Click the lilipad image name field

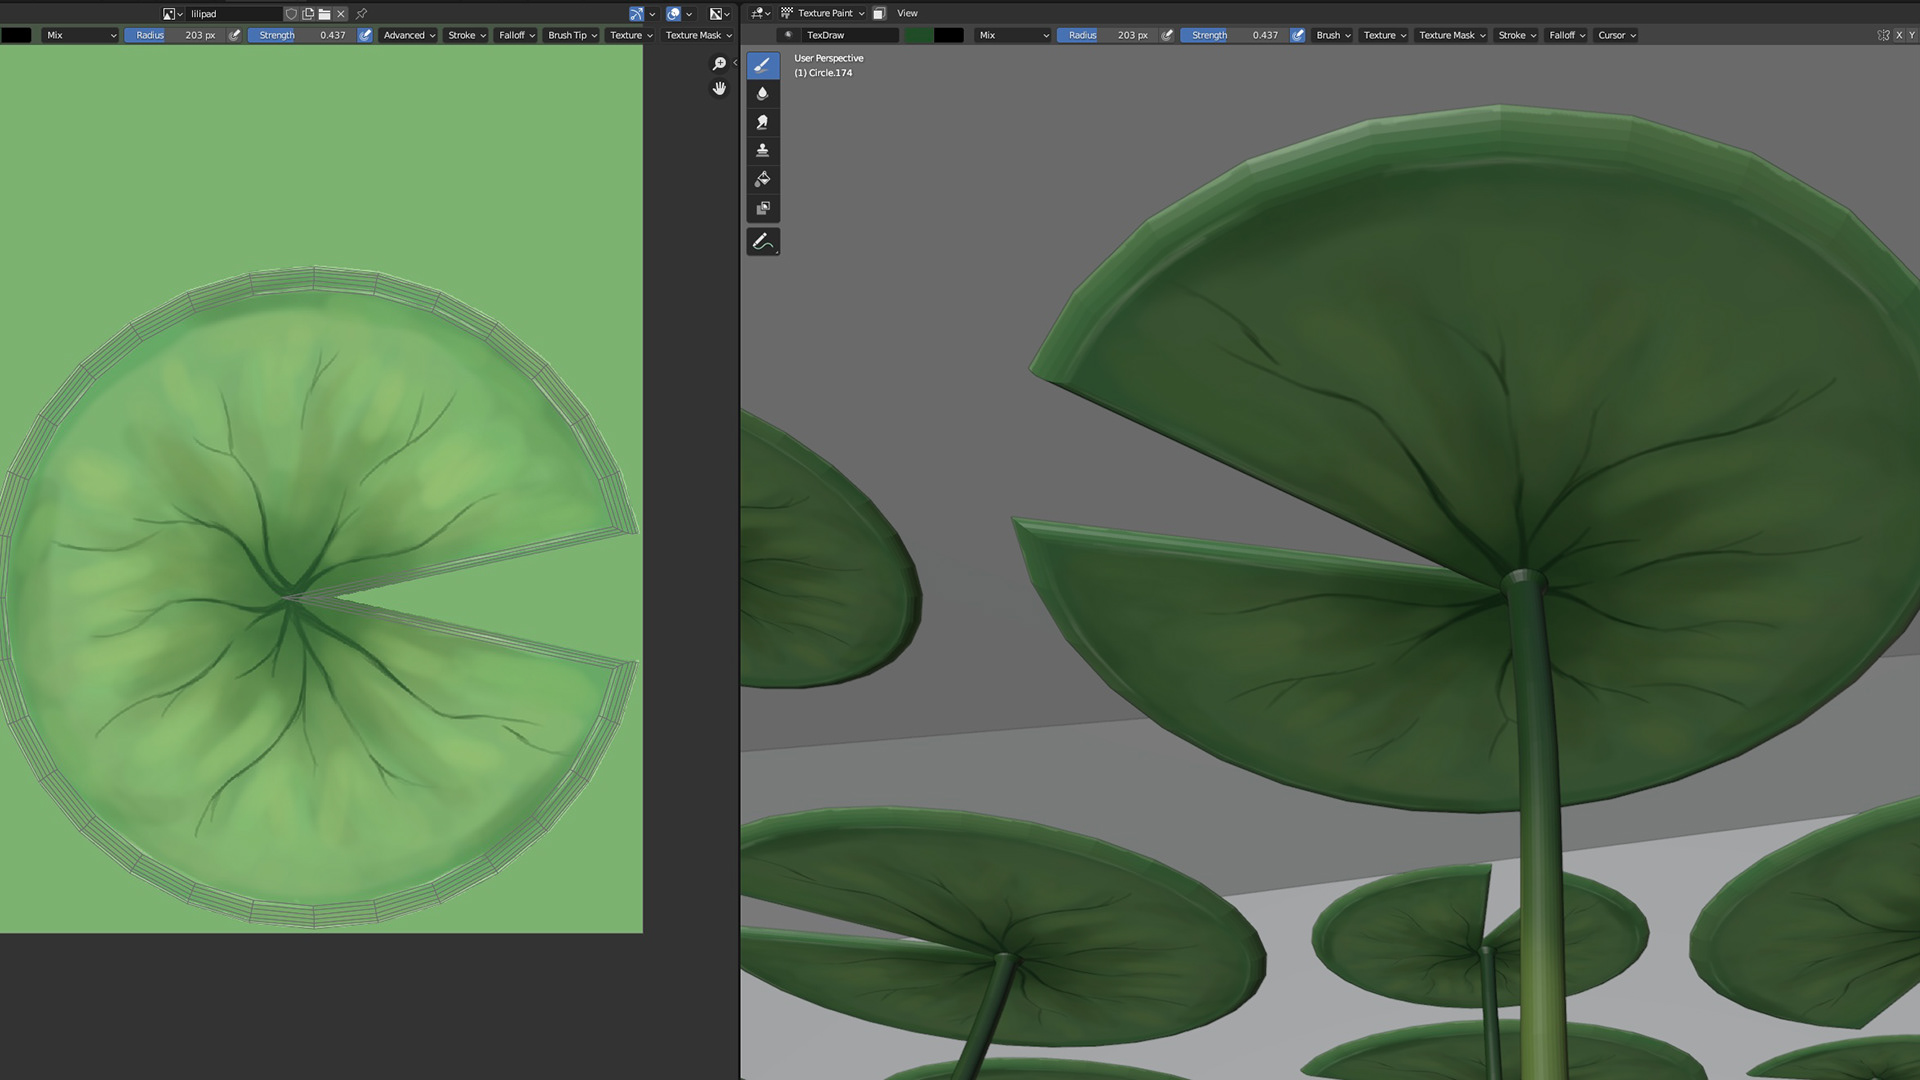[234, 14]
